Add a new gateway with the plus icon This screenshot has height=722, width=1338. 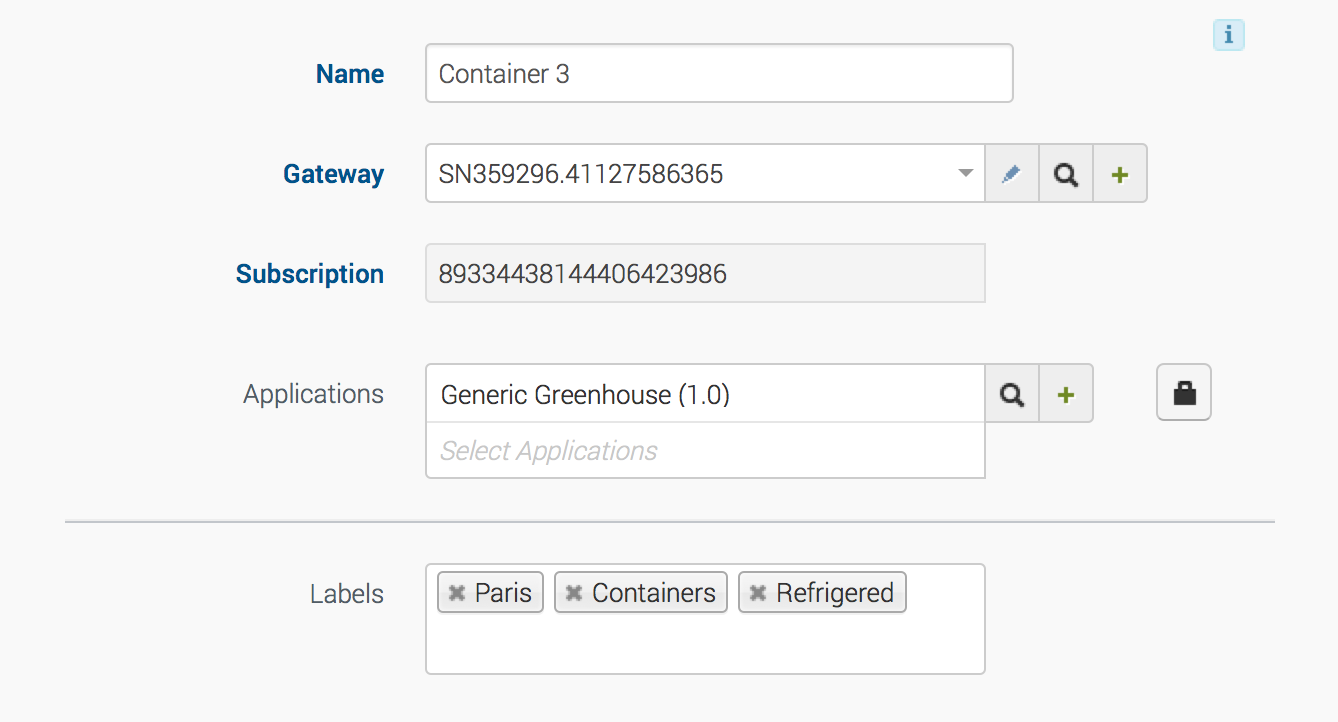1120,174
